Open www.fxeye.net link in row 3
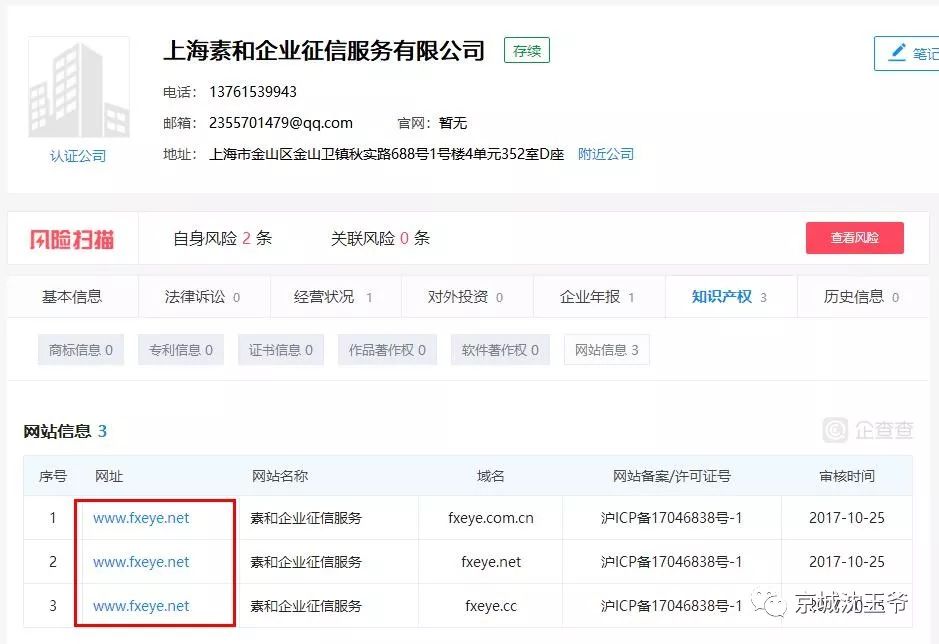The width and height of the screenshot is (939, 644). click(141, 606)
